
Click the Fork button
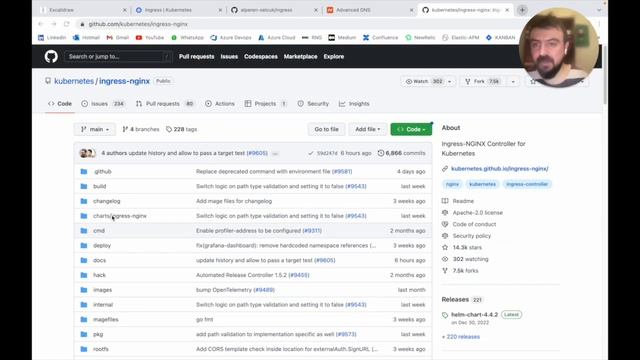[483, 82]
